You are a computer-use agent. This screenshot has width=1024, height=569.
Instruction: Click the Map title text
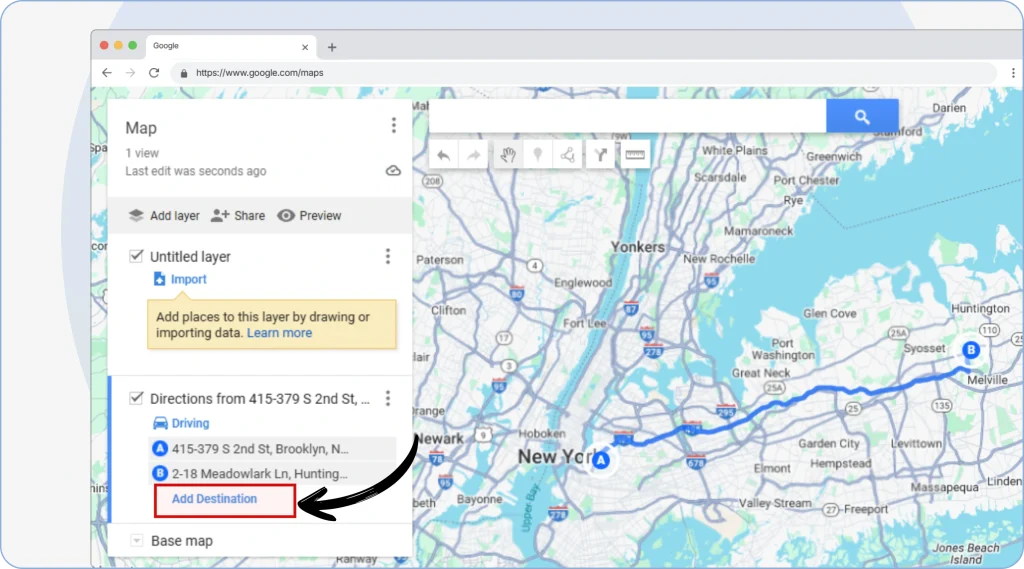coord(141,128)
